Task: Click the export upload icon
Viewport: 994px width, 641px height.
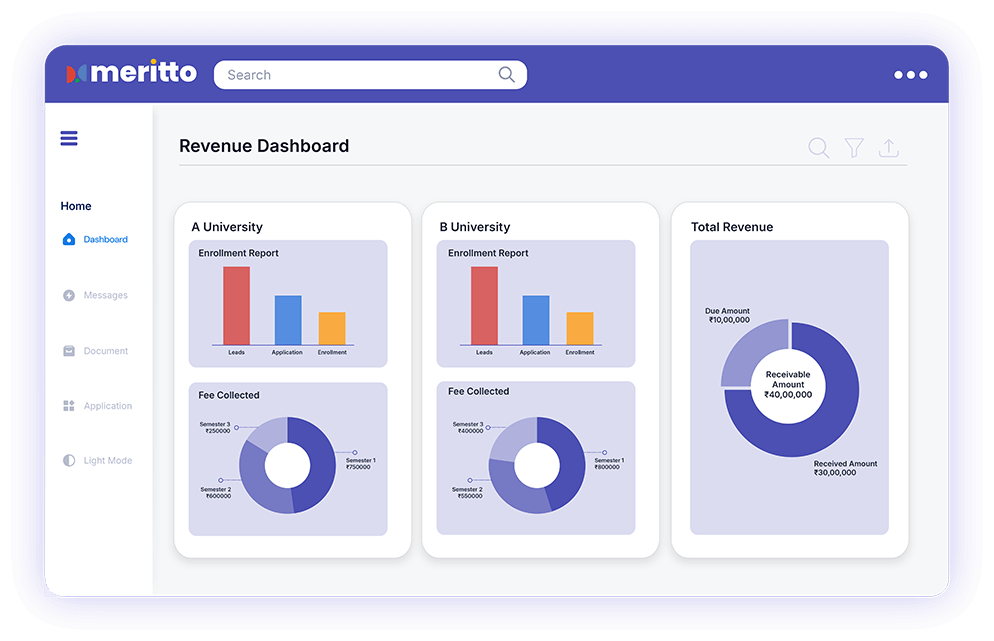Action: coord(888,148)
